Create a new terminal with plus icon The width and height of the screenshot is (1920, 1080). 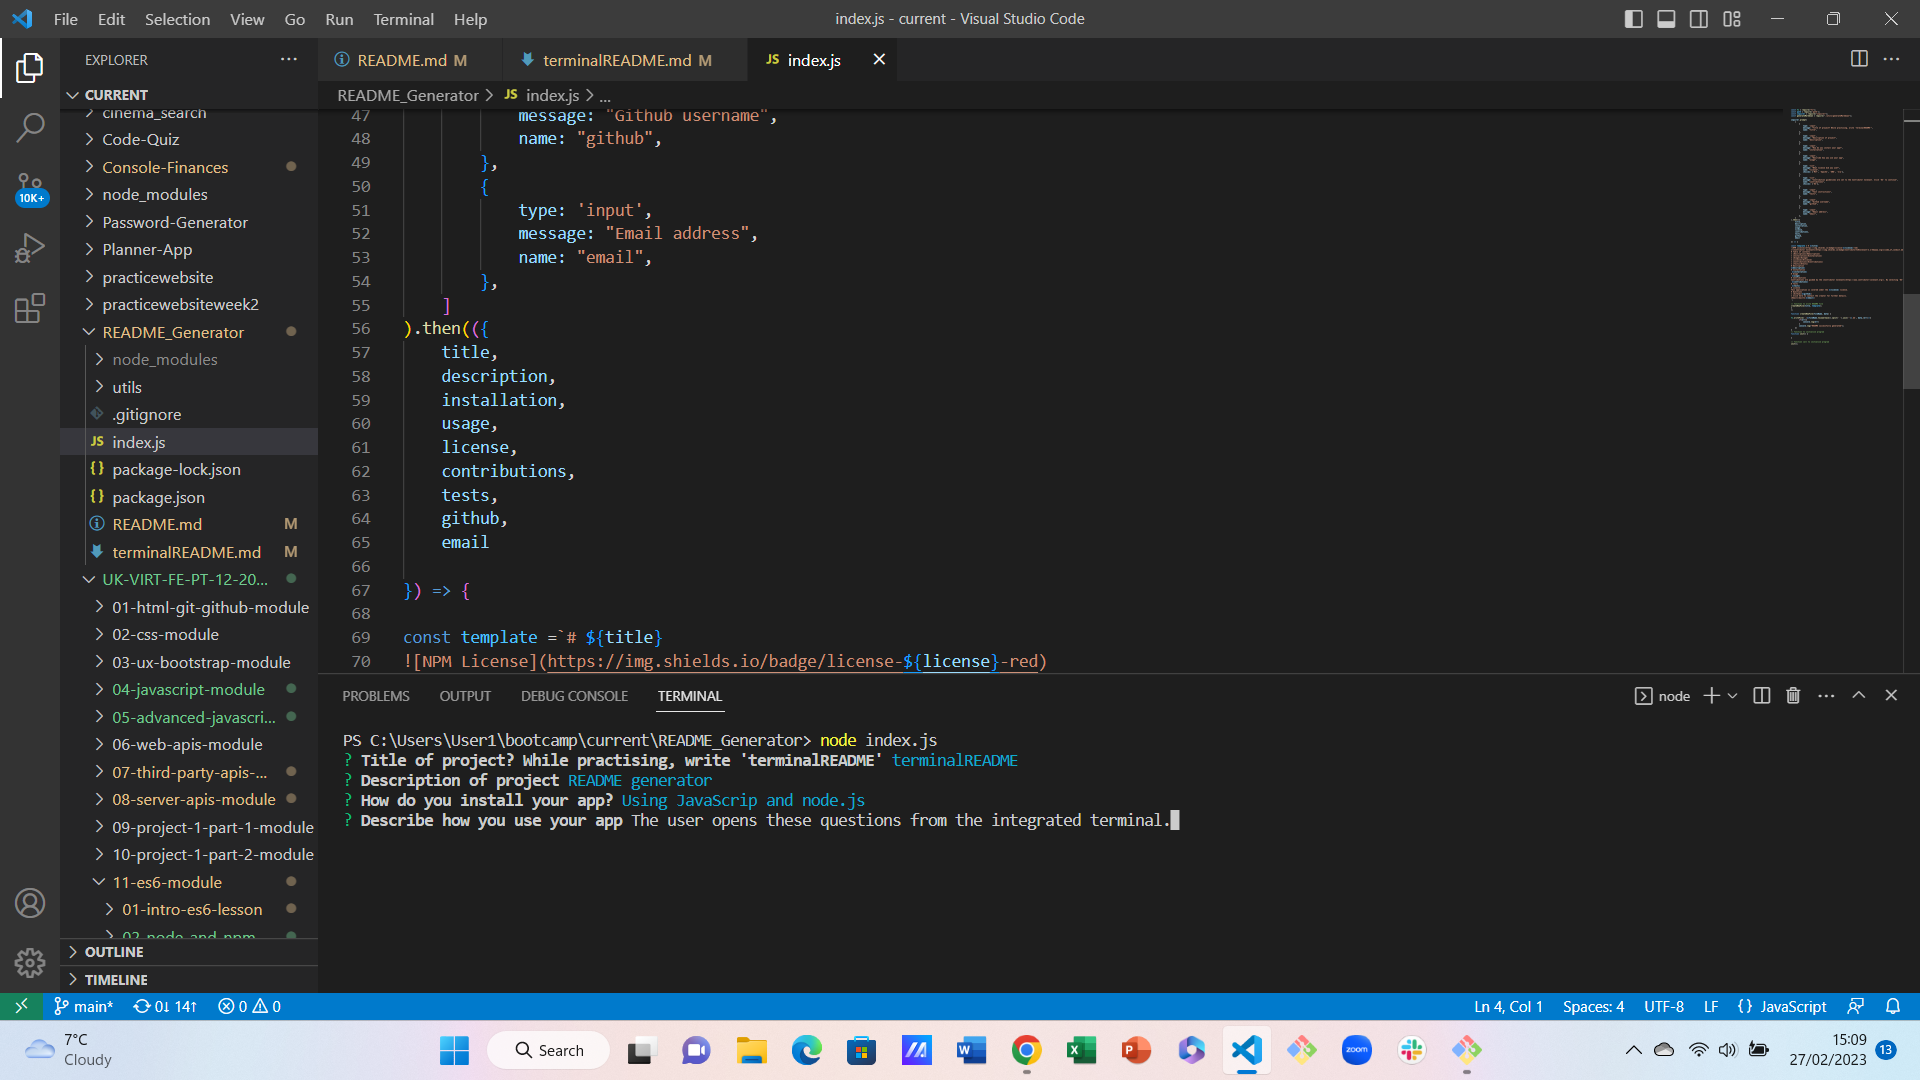[1711, 696]
